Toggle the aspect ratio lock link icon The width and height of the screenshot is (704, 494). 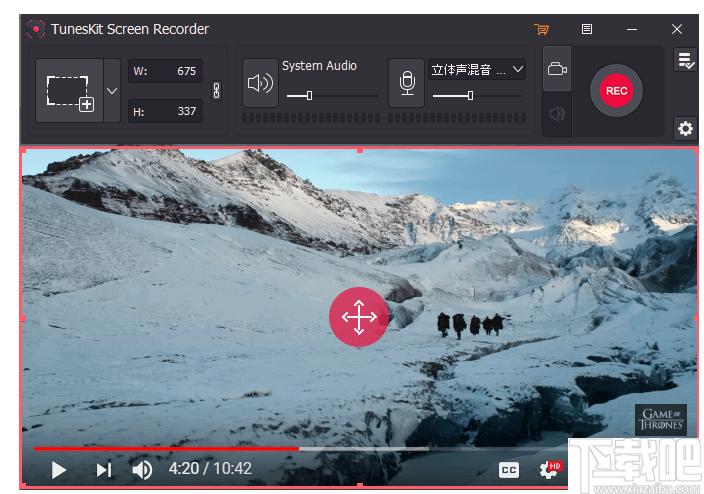[x=216, y=91]
